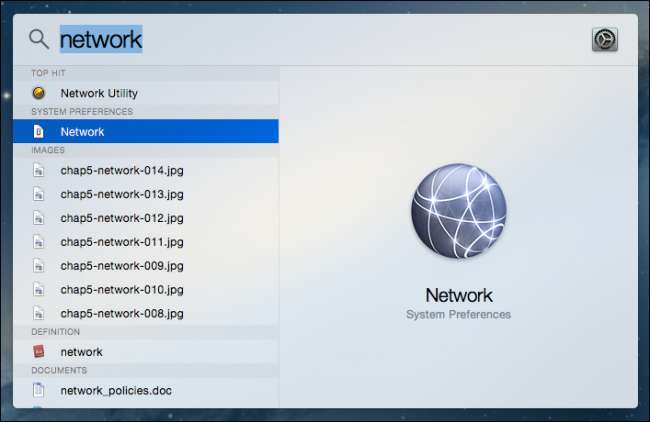Viewport: 650px width, 422px height.
Task: Select result chap5-network-008.jpg
Action: pos(146,313)
